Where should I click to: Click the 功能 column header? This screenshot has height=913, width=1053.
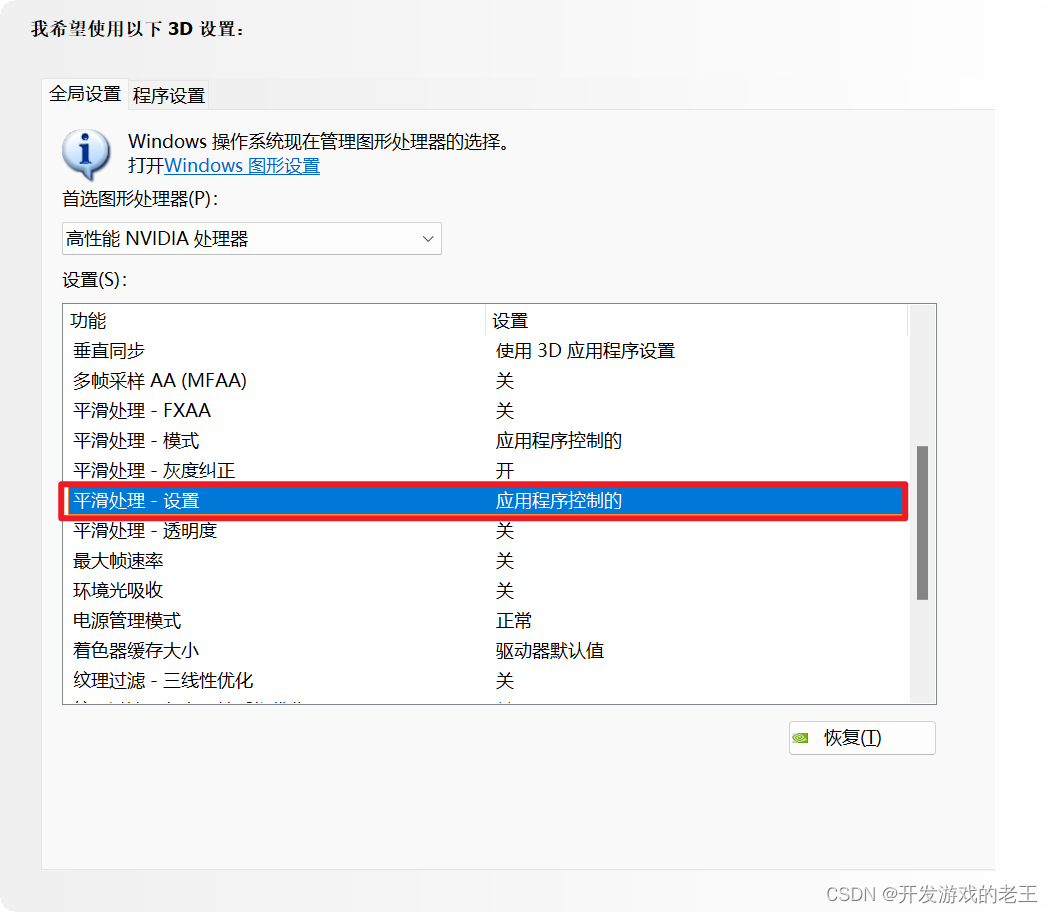pos(274,320)
